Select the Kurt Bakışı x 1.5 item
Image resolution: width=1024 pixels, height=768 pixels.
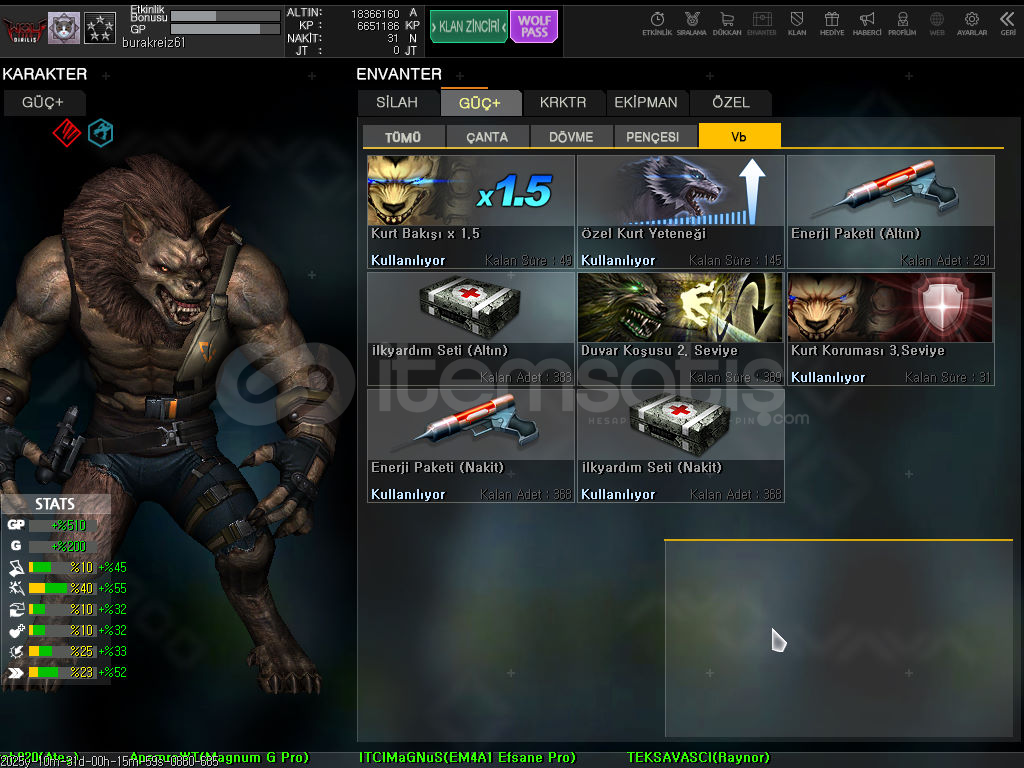click(x=471, y=212)
